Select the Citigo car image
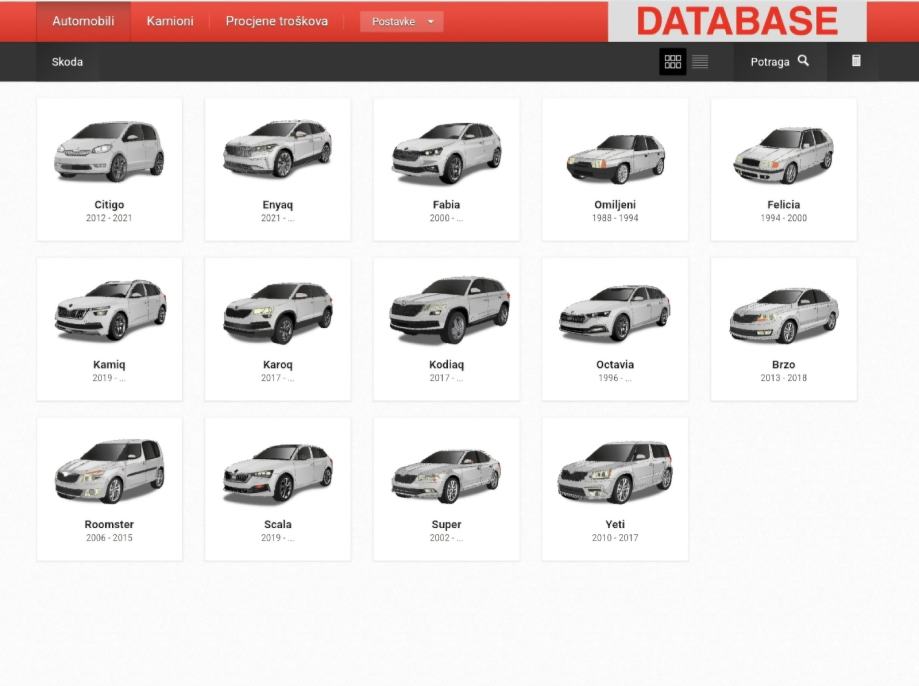919x686 pixels. (110, 151)
